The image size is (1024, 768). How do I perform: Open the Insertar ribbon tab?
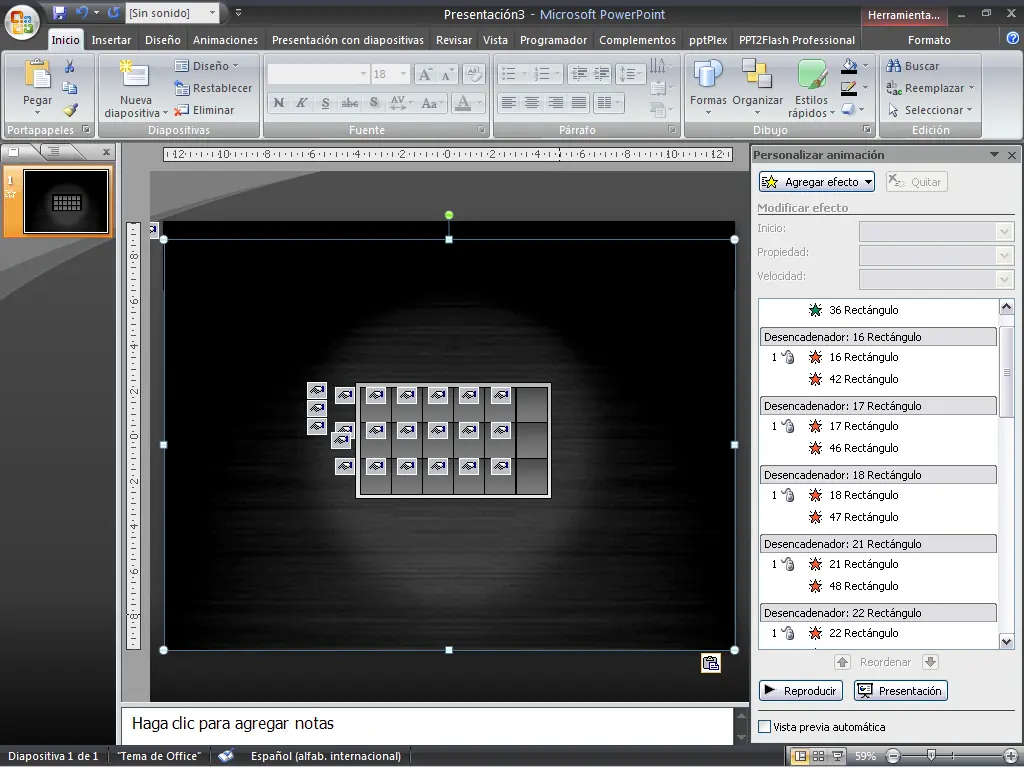(x=111, y=40)
